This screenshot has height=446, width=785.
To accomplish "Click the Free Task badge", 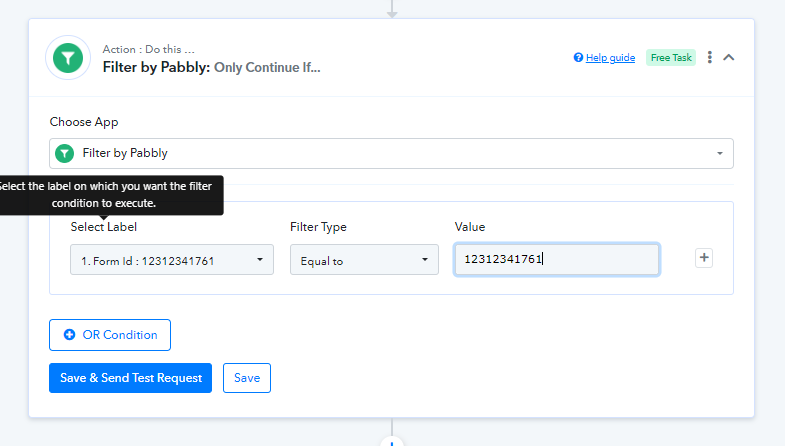I will pos(671,58).
